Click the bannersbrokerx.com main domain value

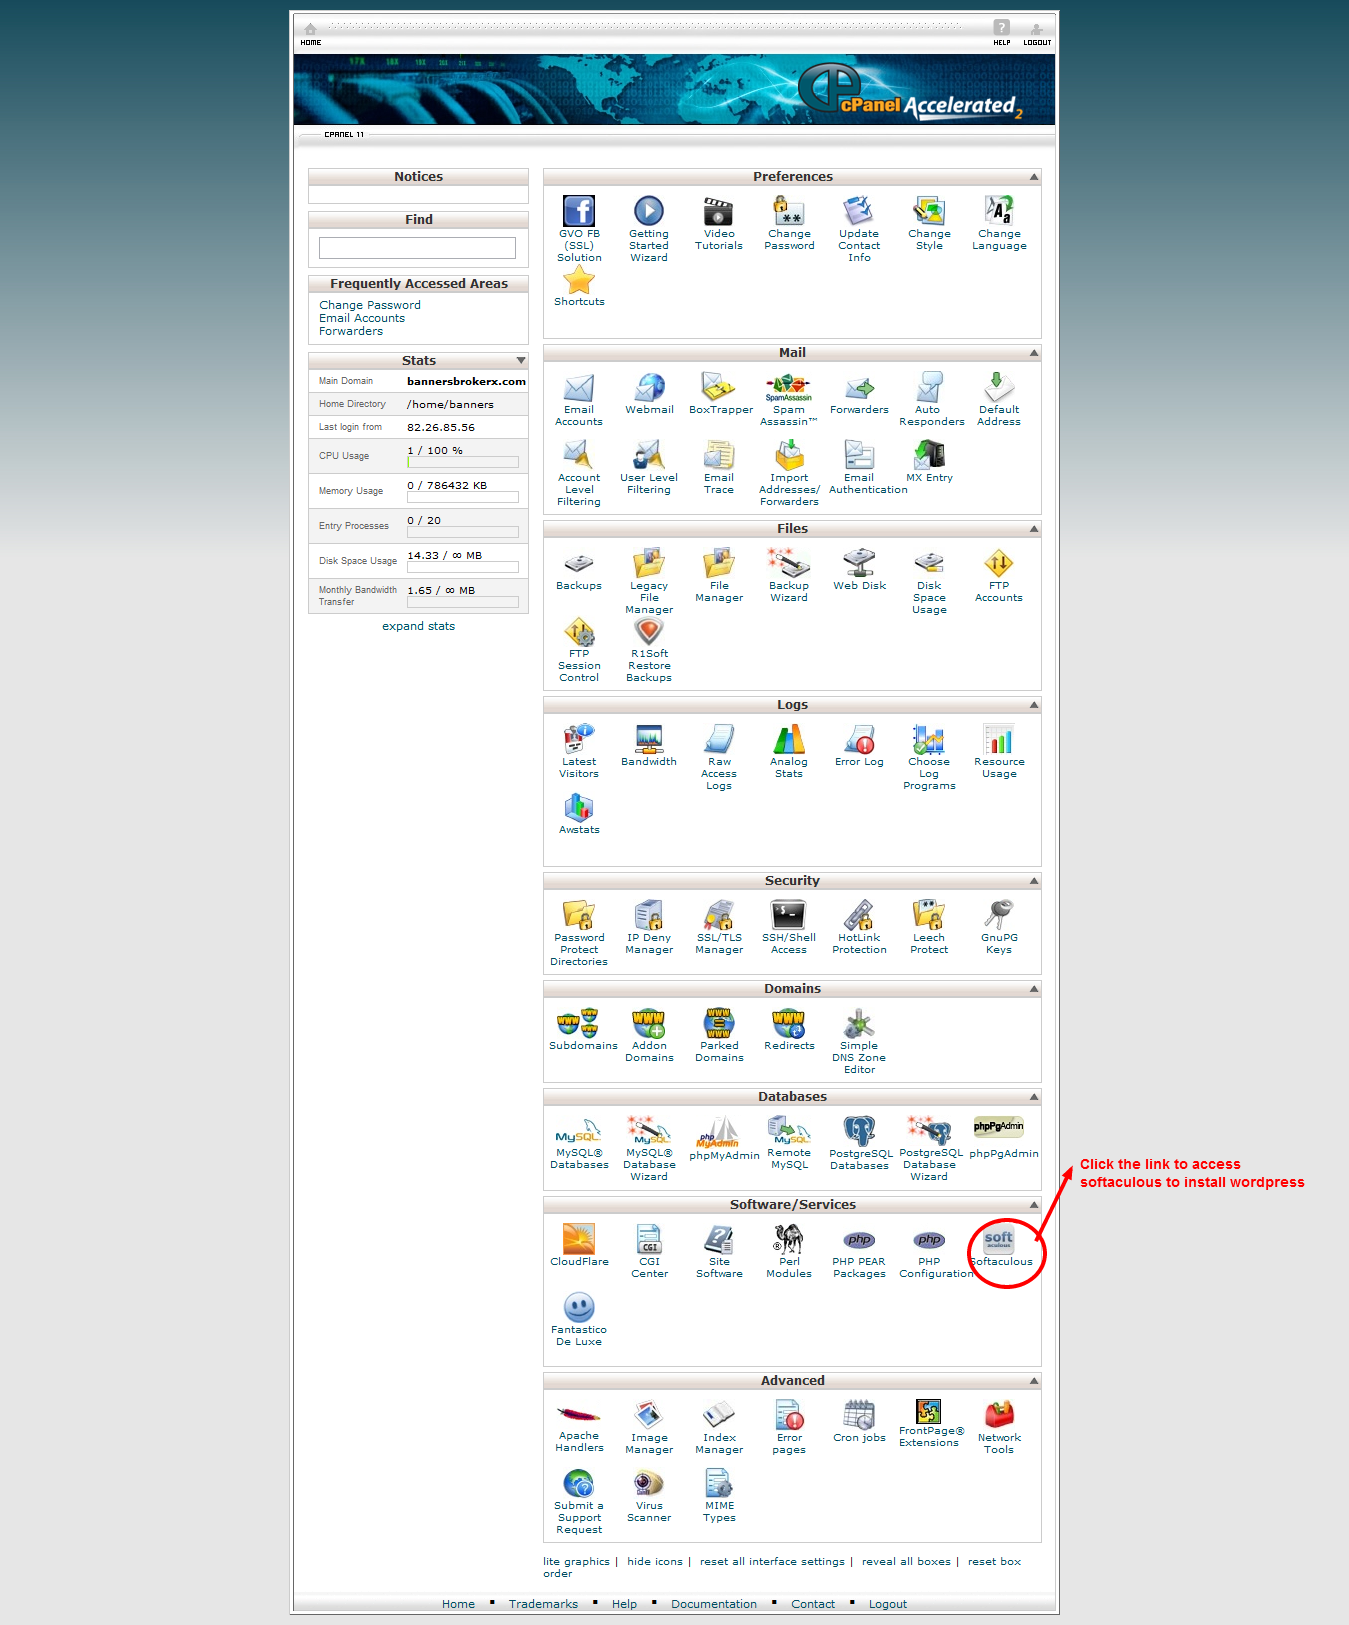click(466, 381)
